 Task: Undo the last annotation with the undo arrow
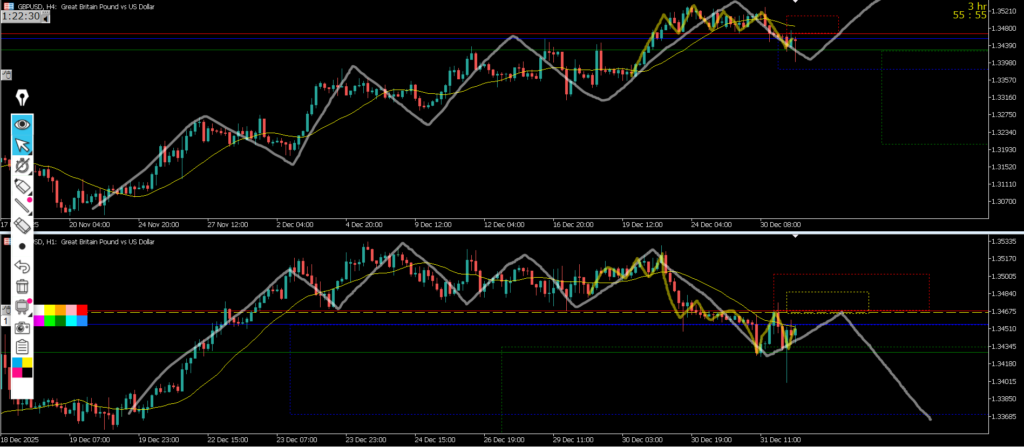22,266
